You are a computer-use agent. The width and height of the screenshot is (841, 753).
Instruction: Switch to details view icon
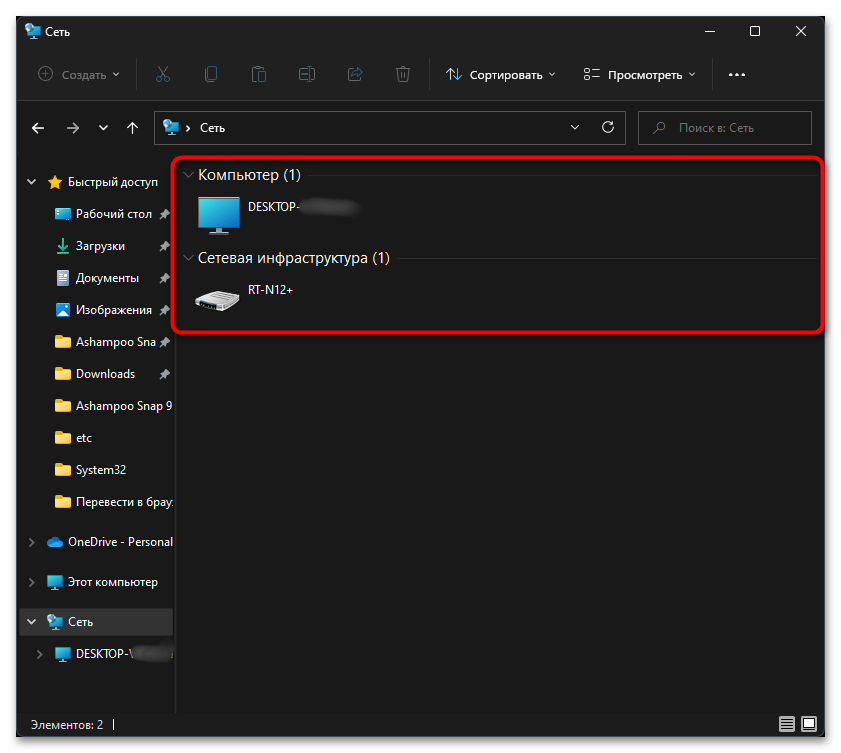tap(787, 724)
